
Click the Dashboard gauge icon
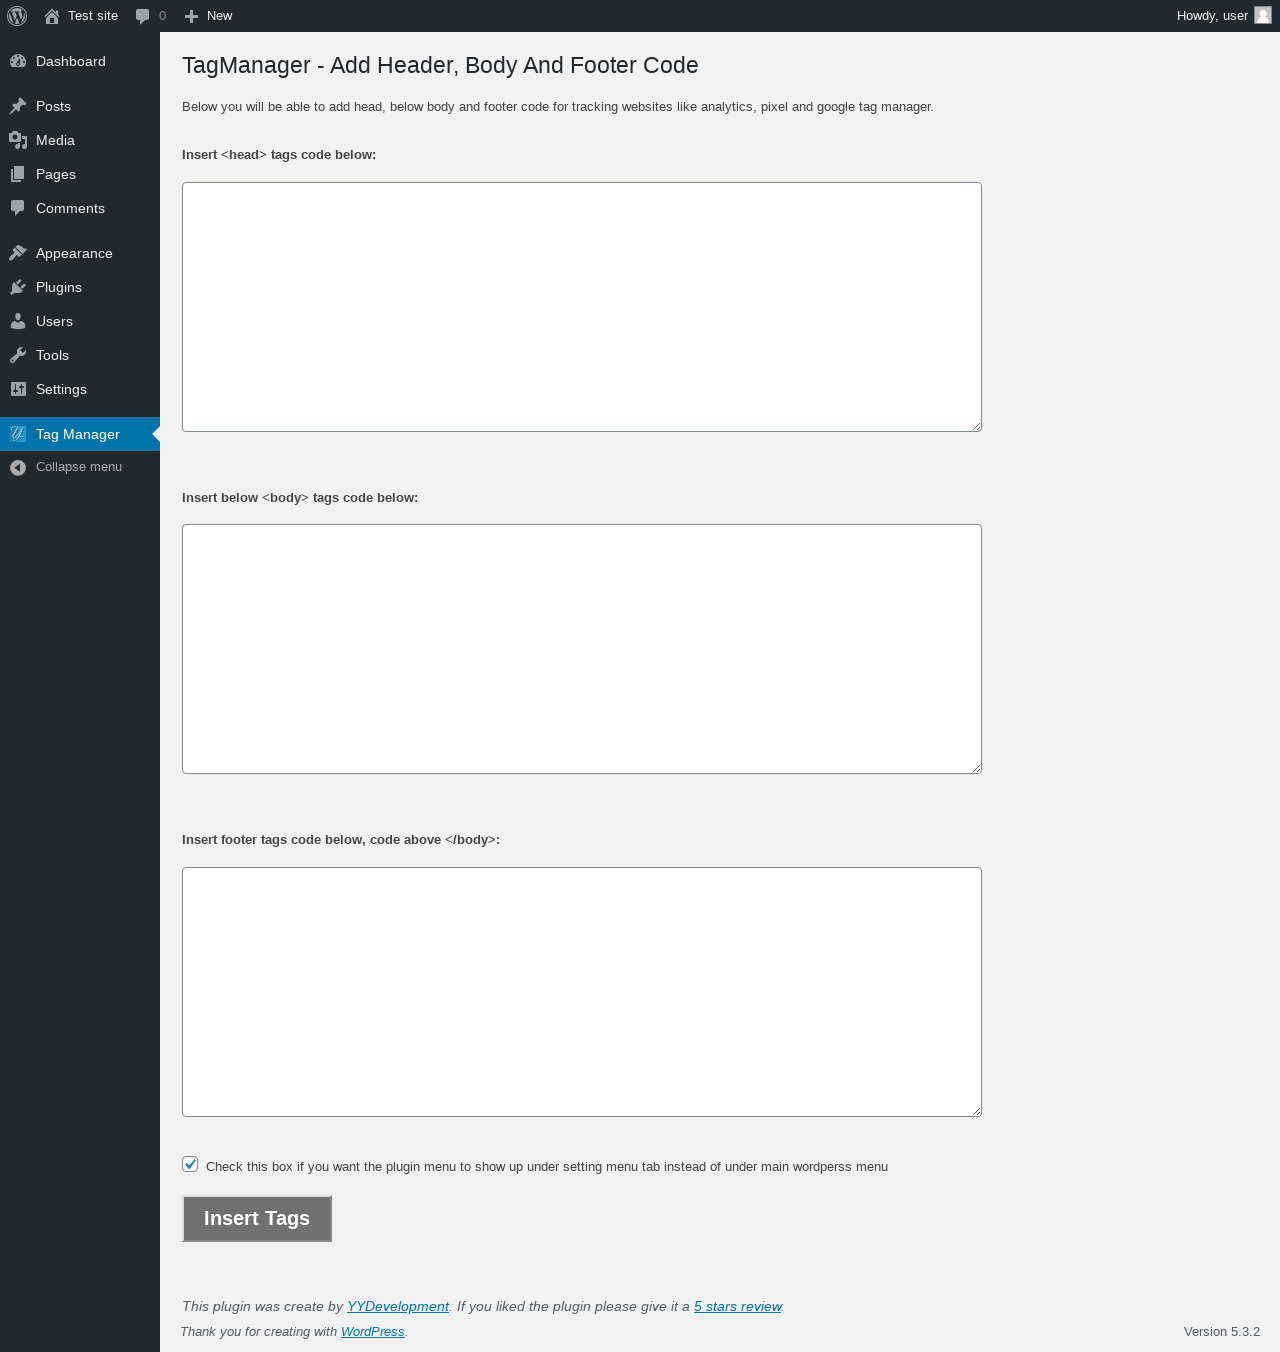point(18,61)
